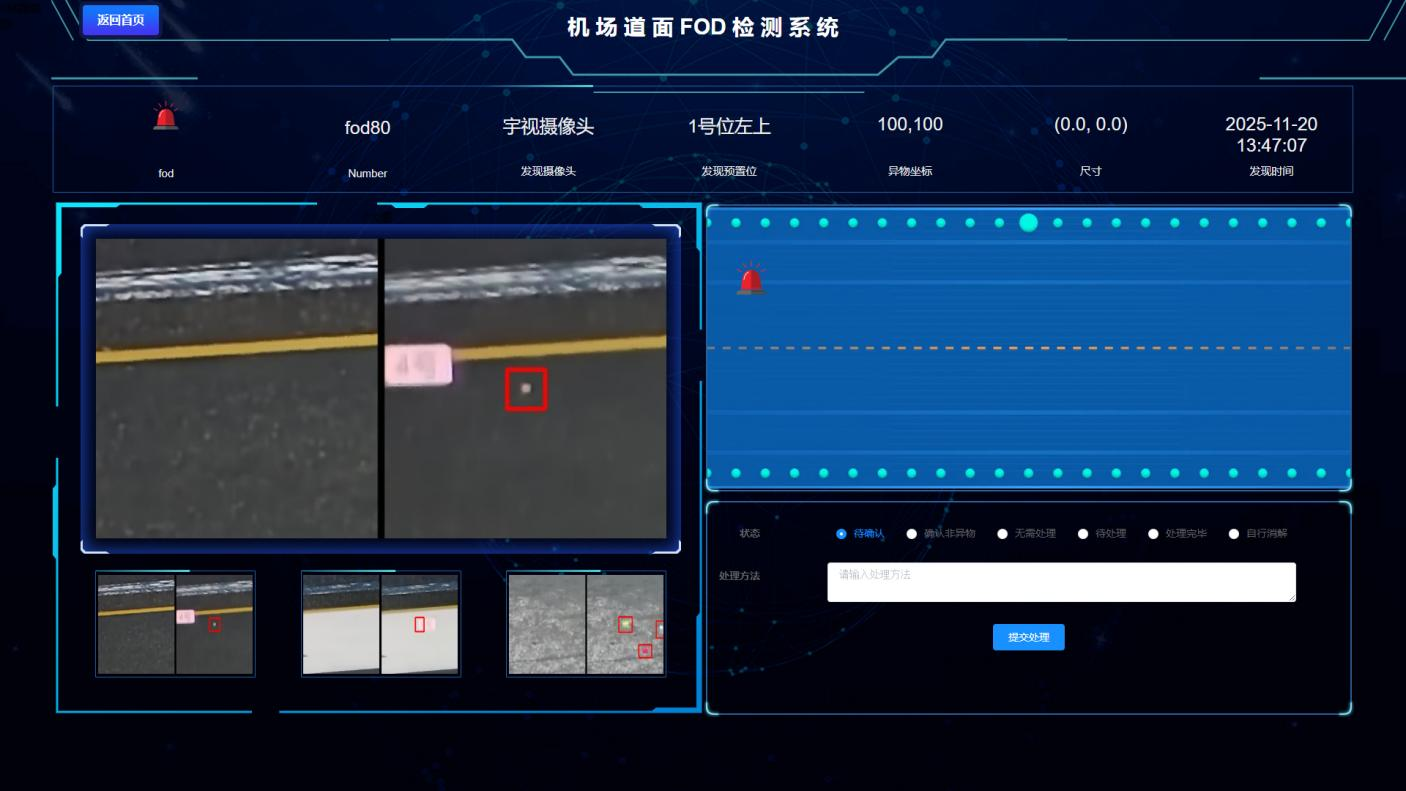This screenshot has height=791, width=1406.
Task: Click the large glowing cyan dot on the runway edge
Action: click(x=1028, y=223)
